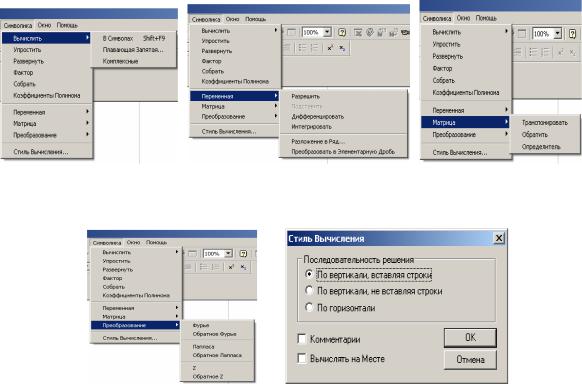Expand Переменная submenu in window with Вычислить highlighted

[x=47, y=112]
